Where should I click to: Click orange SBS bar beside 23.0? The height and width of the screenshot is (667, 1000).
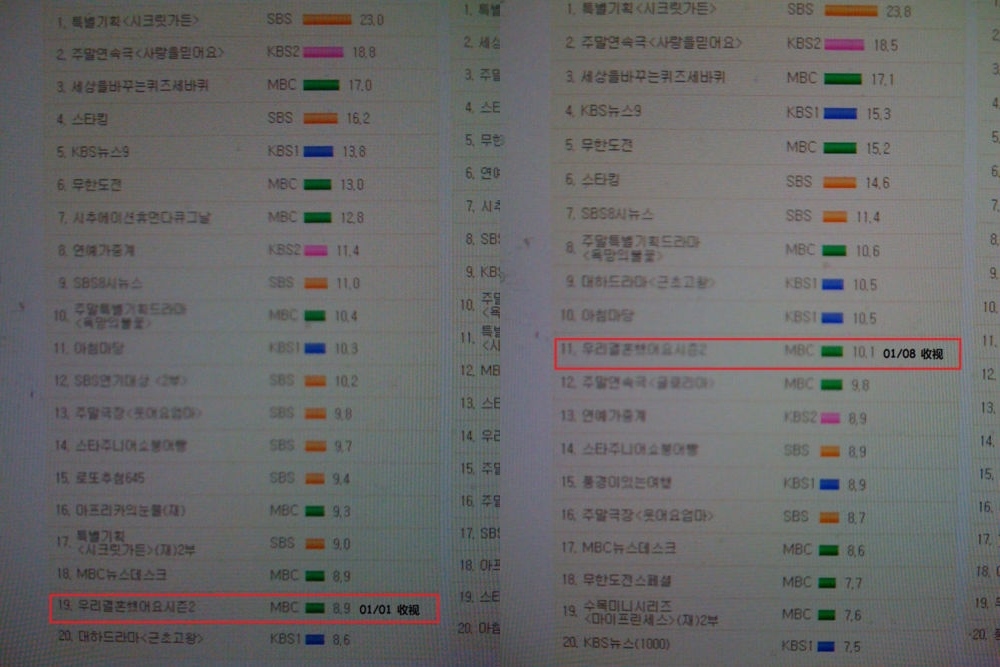coord(327,20)
